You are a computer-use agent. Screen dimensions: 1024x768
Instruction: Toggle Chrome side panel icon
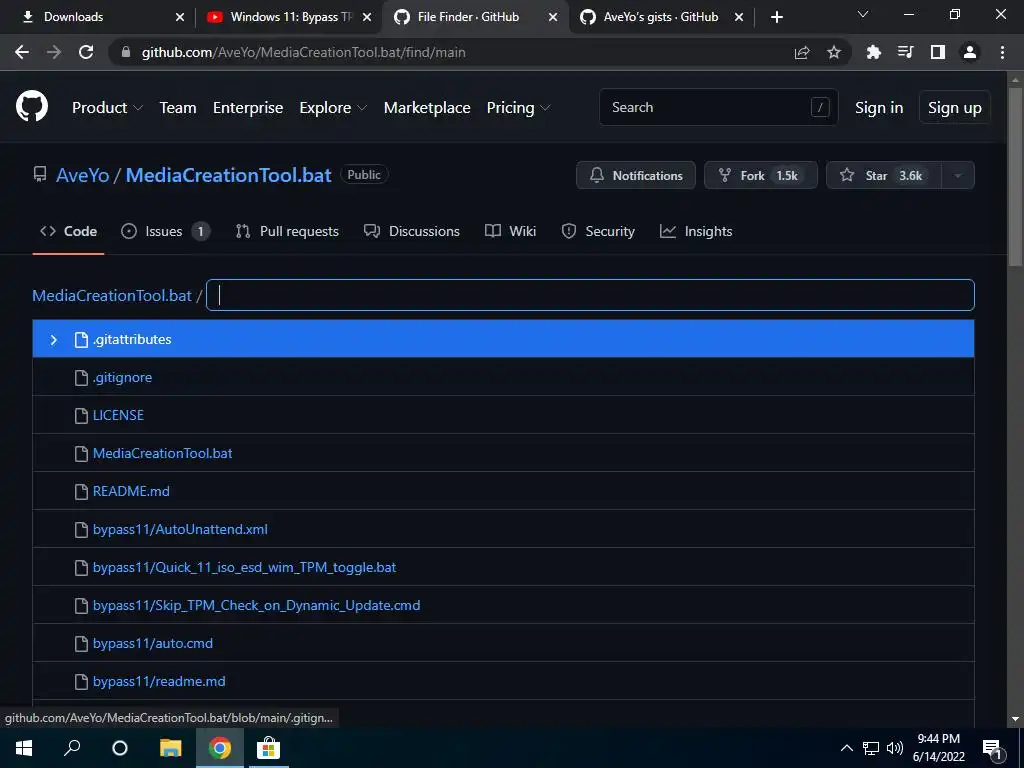938,52
